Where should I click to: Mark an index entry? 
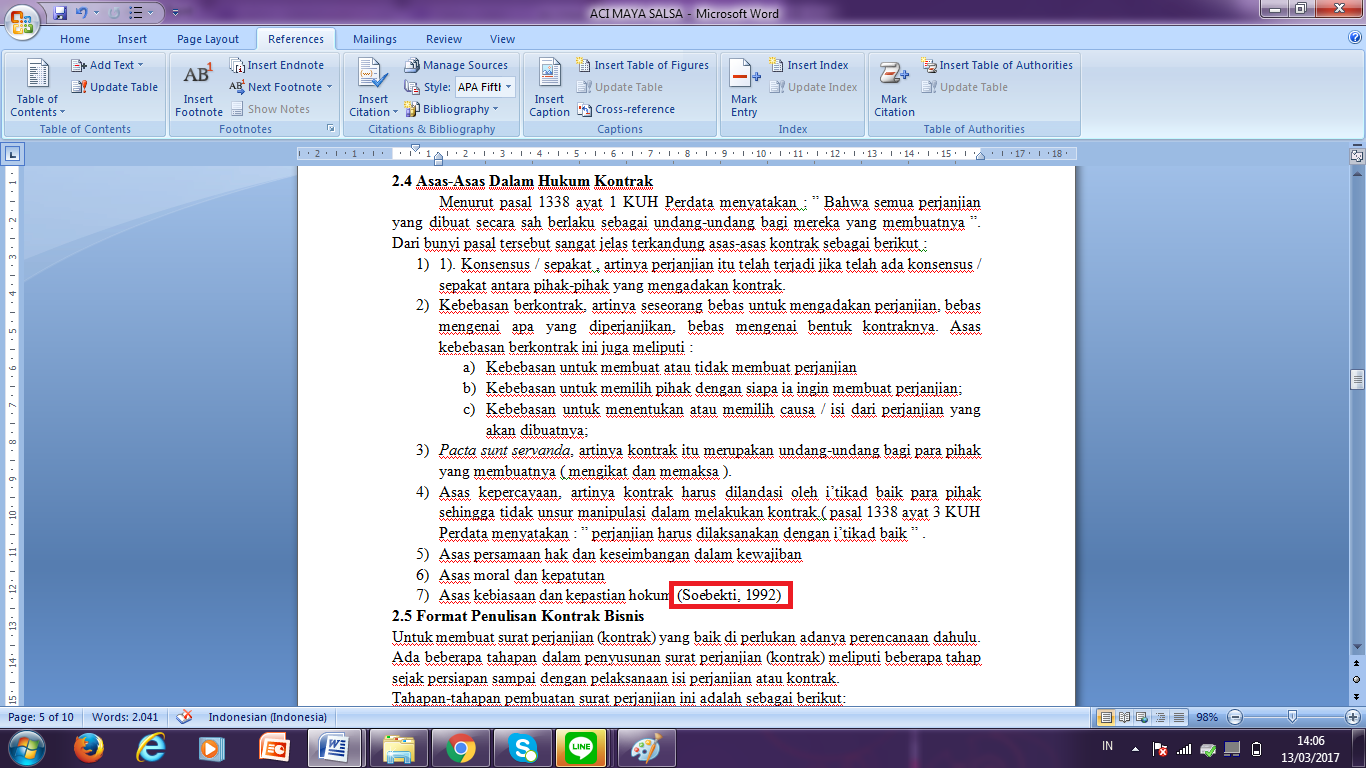pos(740,87)
